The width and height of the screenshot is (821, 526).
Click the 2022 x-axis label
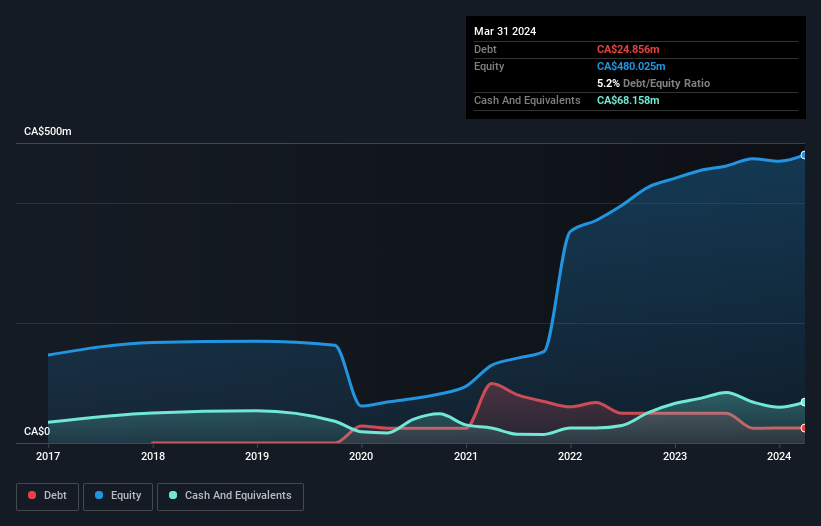tap(570, 456)
